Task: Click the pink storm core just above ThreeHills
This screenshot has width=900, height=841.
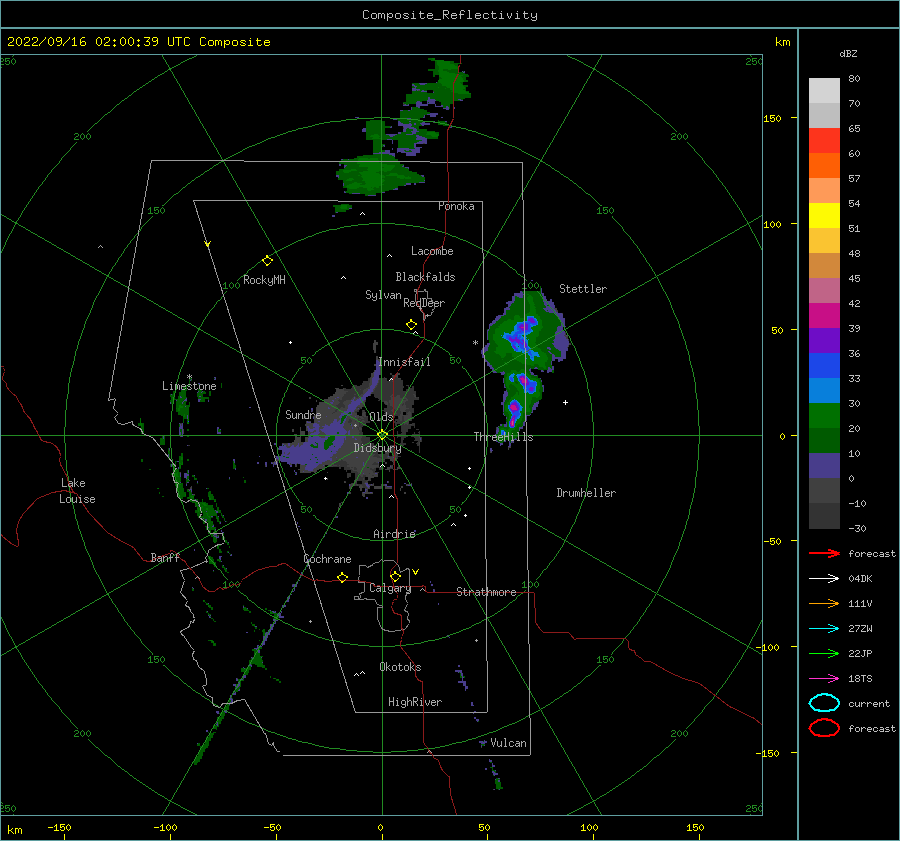Action: [x=514, y=409]
